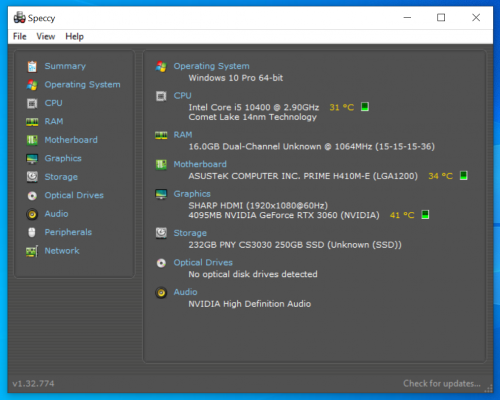The image size is (500, 400).
Task: Click the Graphics monitor icon in sidebar
Action: tap(32, 159)
